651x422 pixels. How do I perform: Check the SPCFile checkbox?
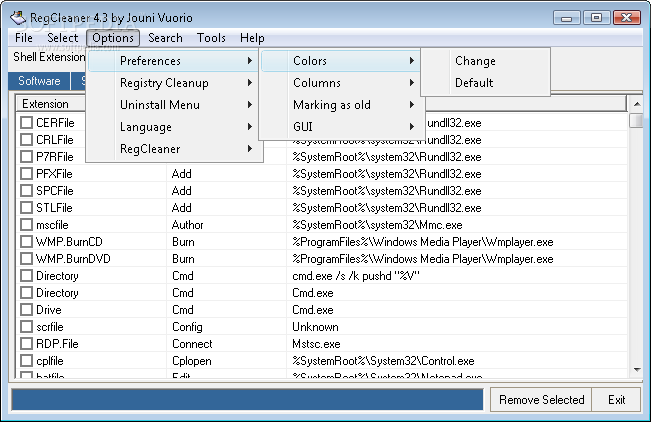click(x=26, y=191)
